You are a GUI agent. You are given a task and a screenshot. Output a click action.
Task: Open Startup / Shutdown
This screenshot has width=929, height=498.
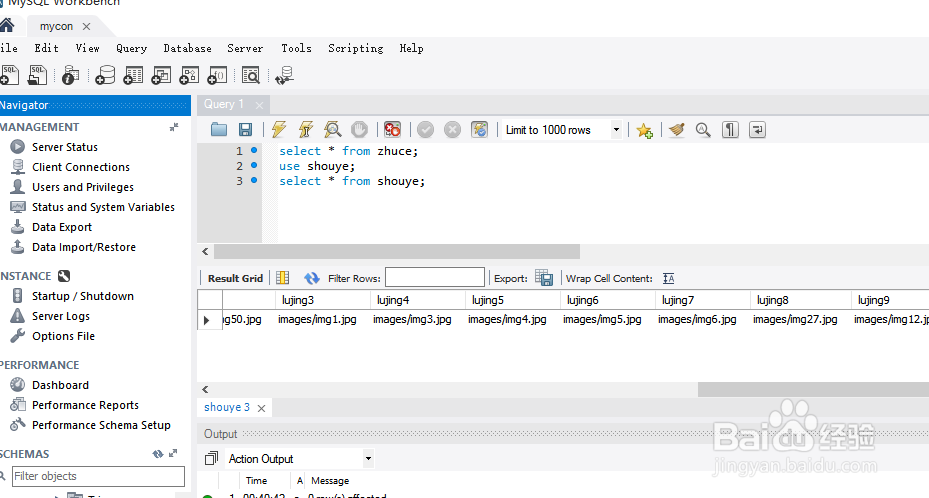(83, 296)
